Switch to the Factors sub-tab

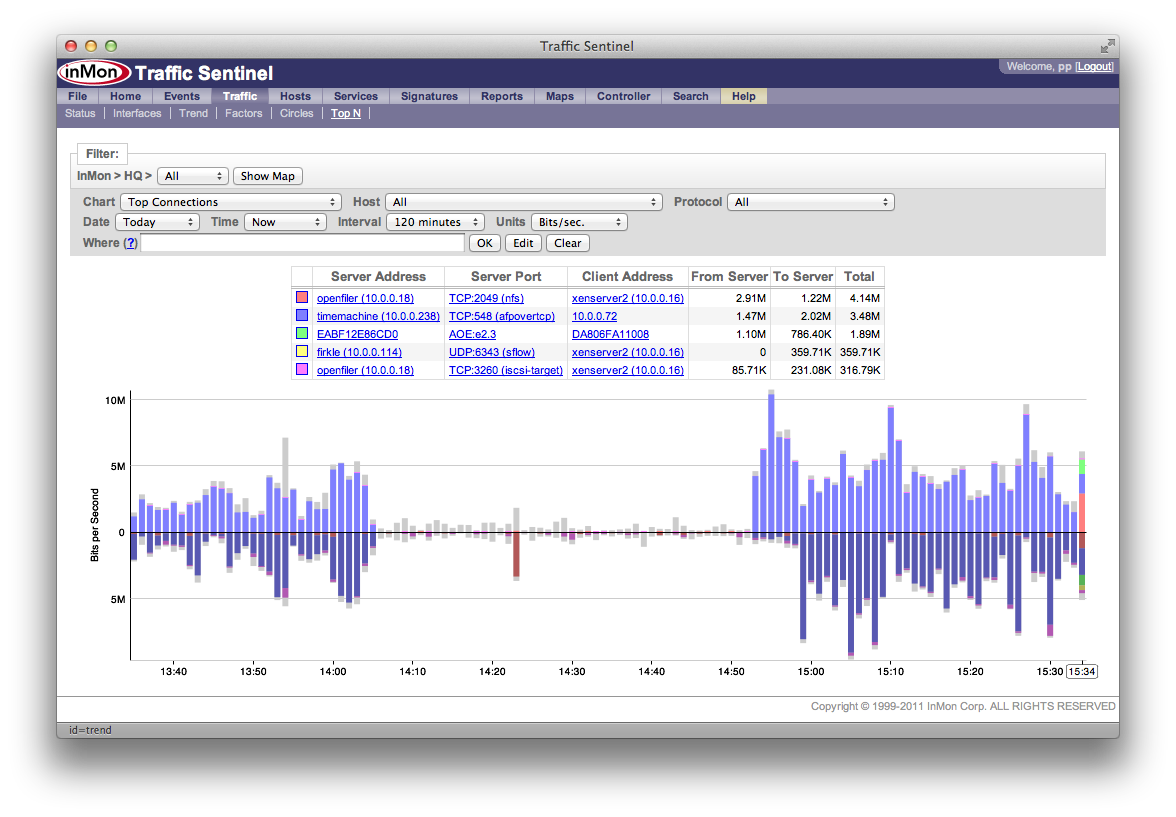tap(244, 113)
